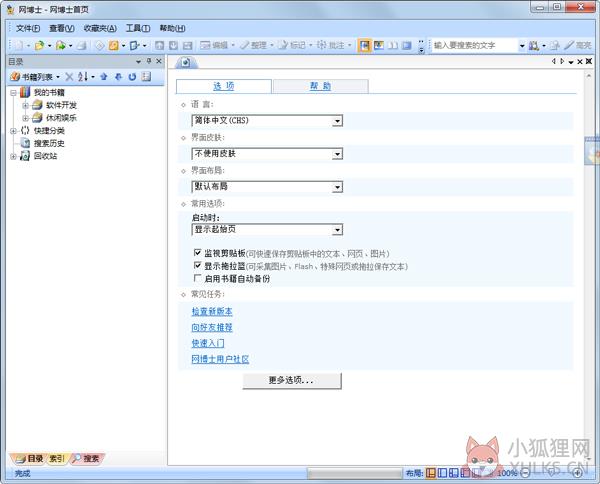Open the 查看(V) menu
Screen dimensions: 600x484
(x=62, y=28)
